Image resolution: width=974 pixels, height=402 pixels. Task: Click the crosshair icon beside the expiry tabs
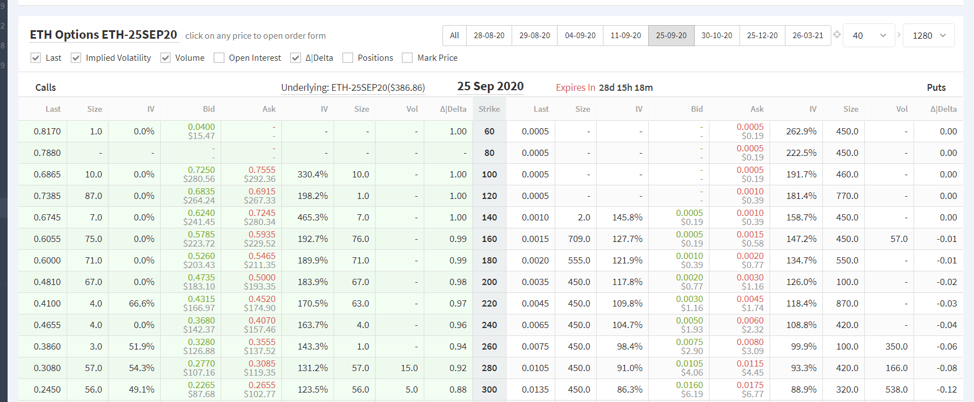tap(836, 35)
